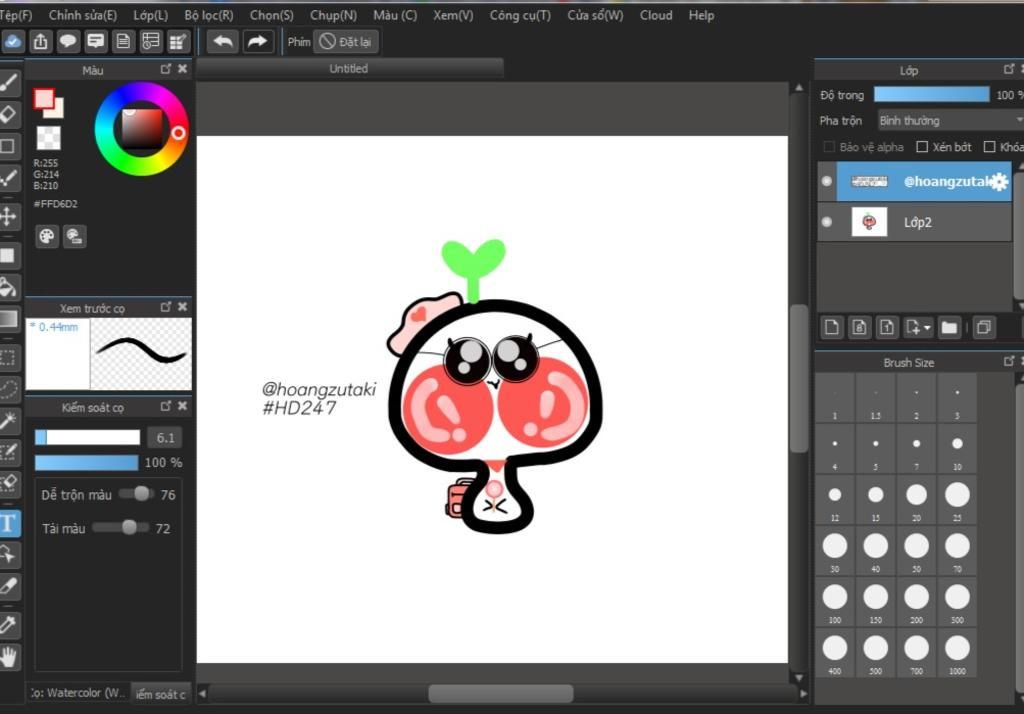This screenshot has height=714, width=1024.
Task: Click the speech bubble icon in toolbar
Action: click(68, 42)
